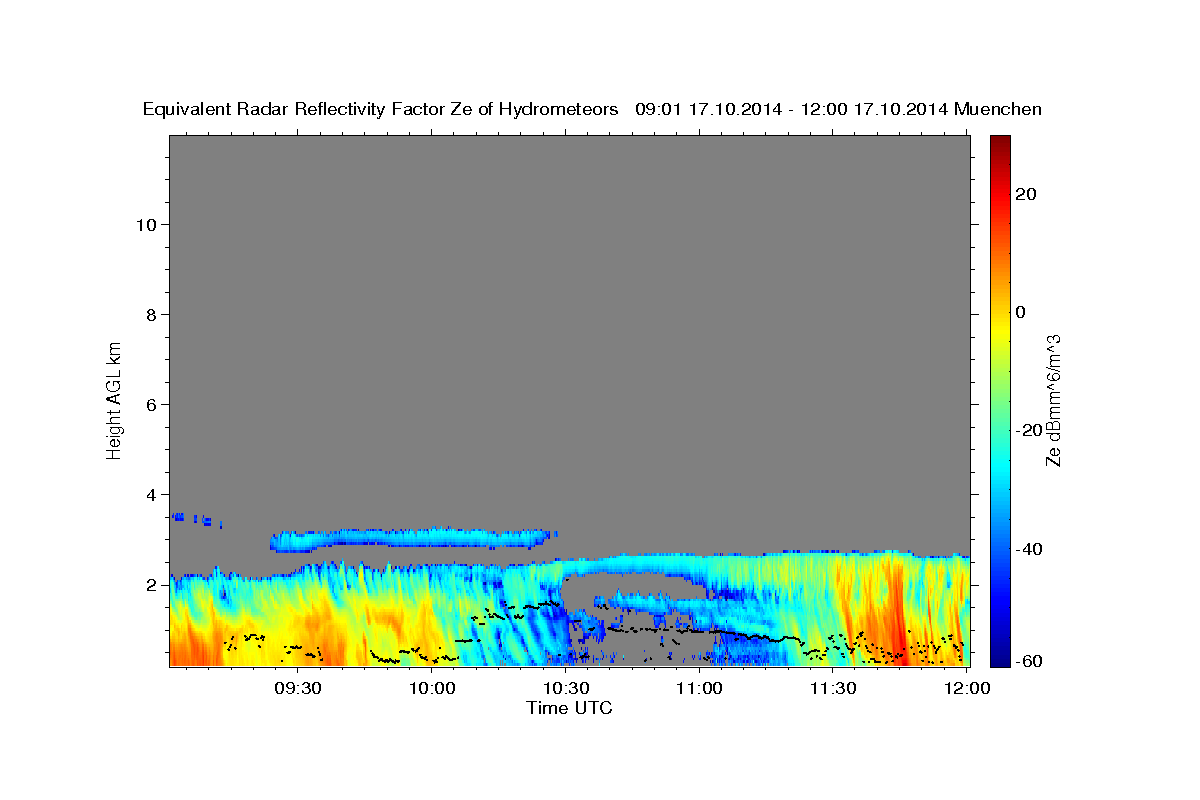Click the 'Time UTC' axis label

point(569,708)
